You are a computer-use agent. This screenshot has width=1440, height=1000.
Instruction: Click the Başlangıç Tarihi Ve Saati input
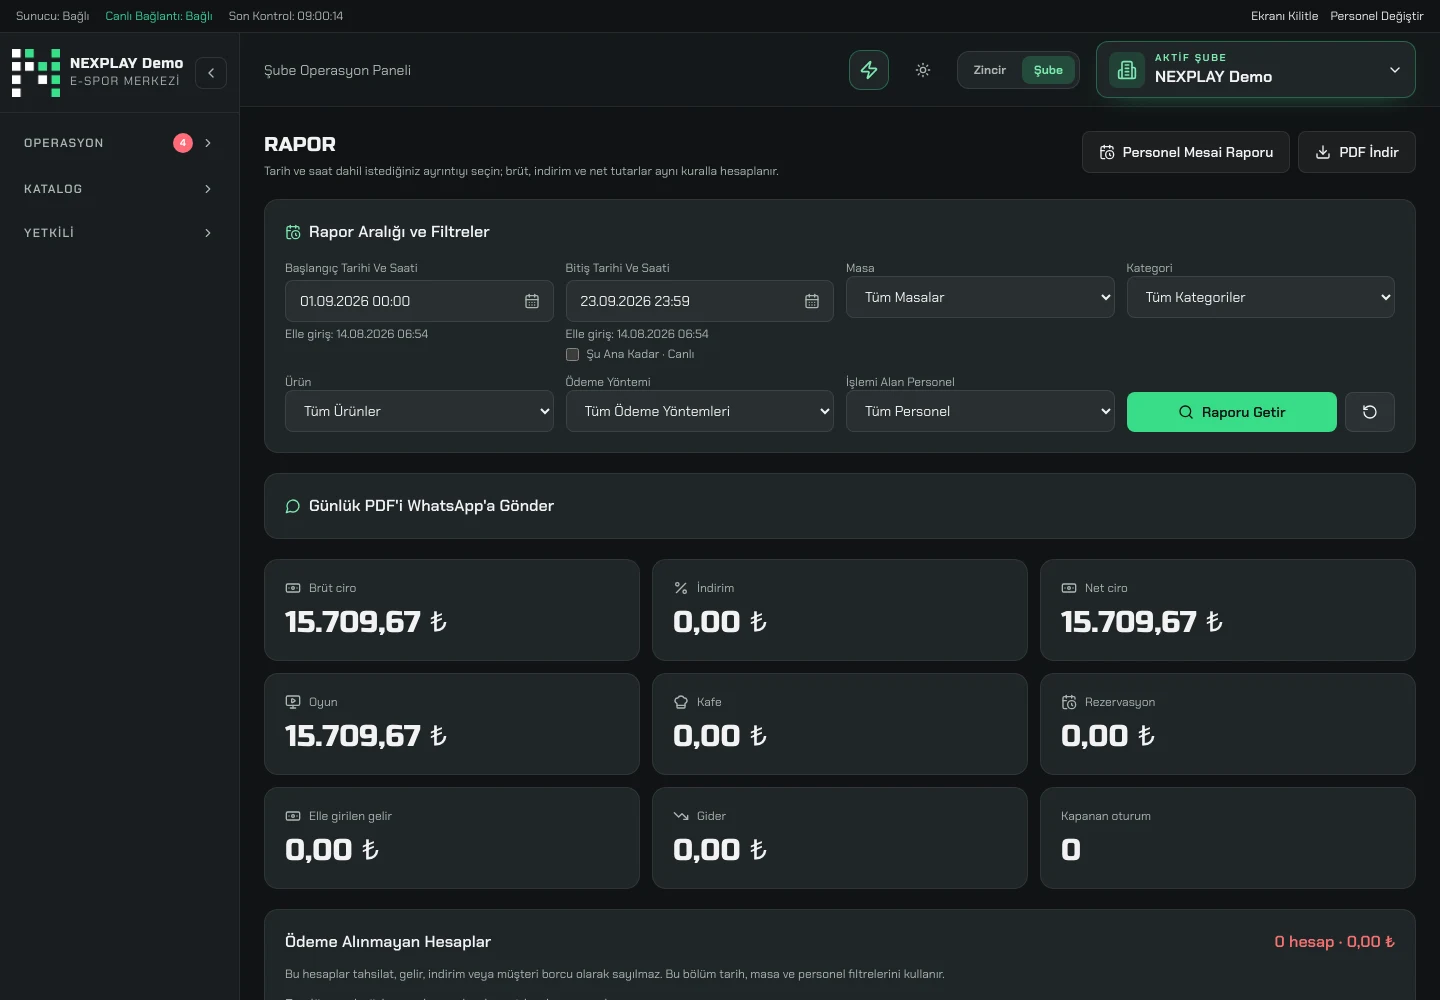point(419,301)
